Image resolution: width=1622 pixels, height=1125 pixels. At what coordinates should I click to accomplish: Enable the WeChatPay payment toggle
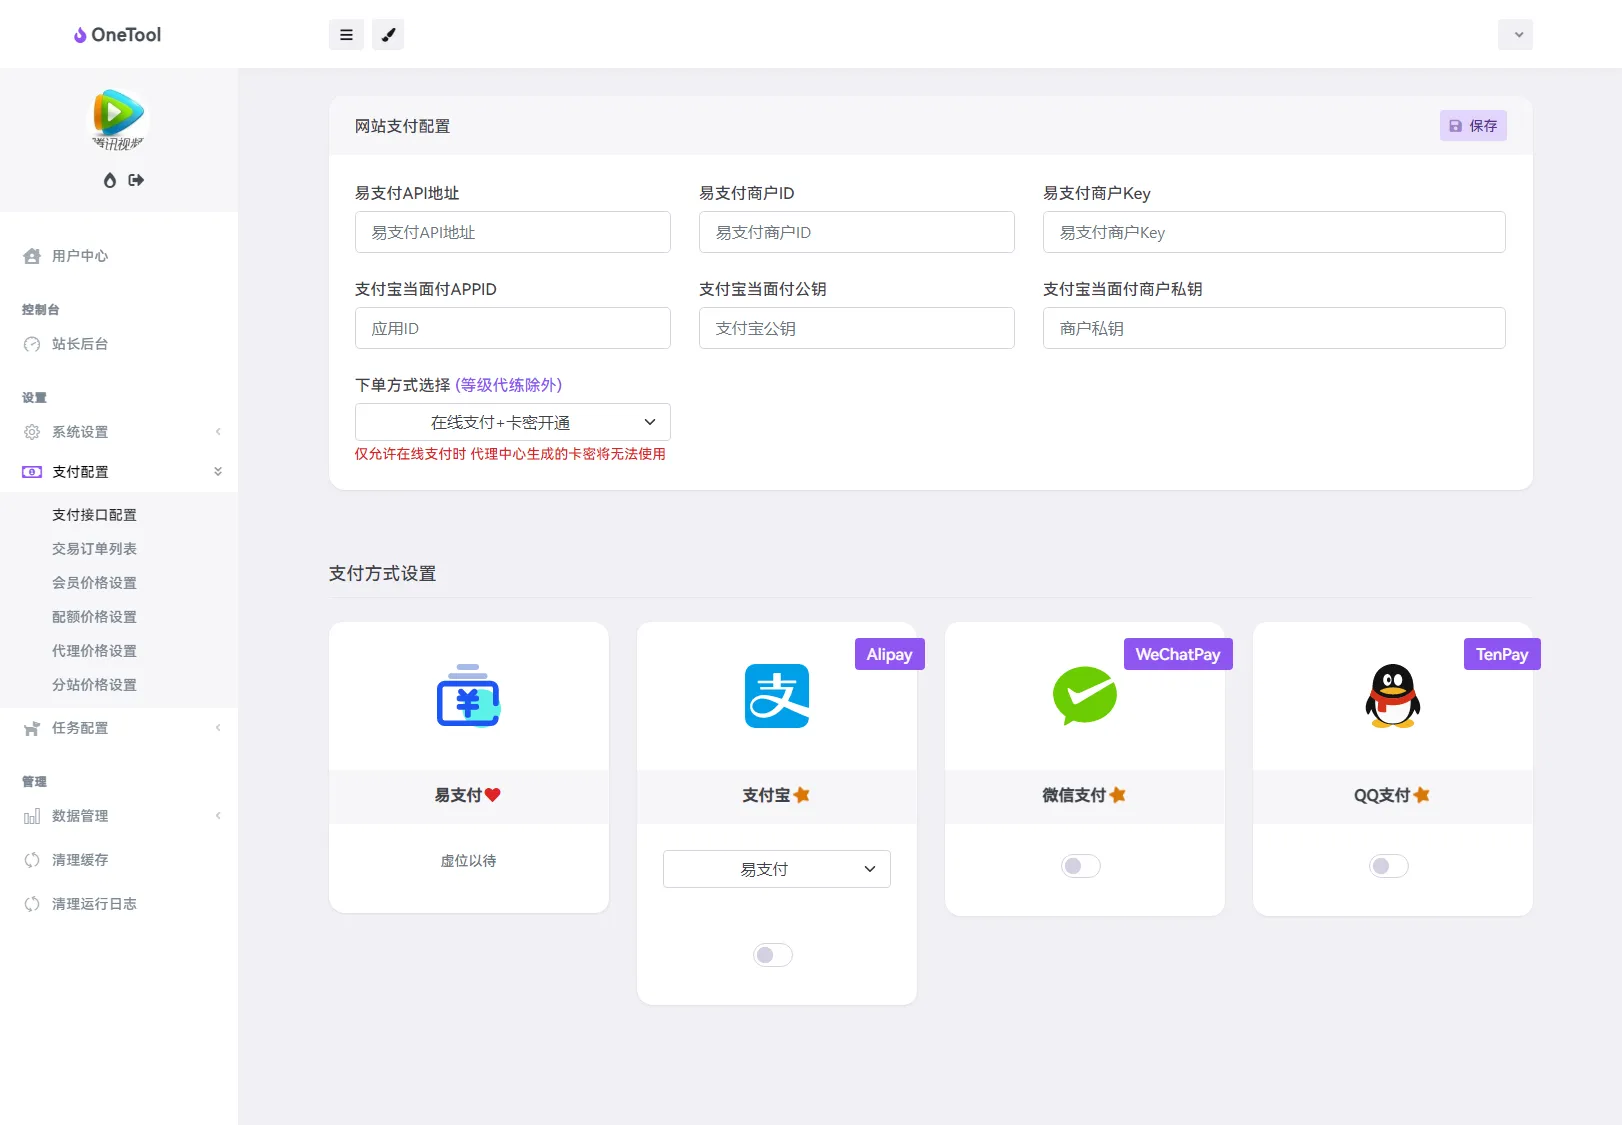[1080, 866]
